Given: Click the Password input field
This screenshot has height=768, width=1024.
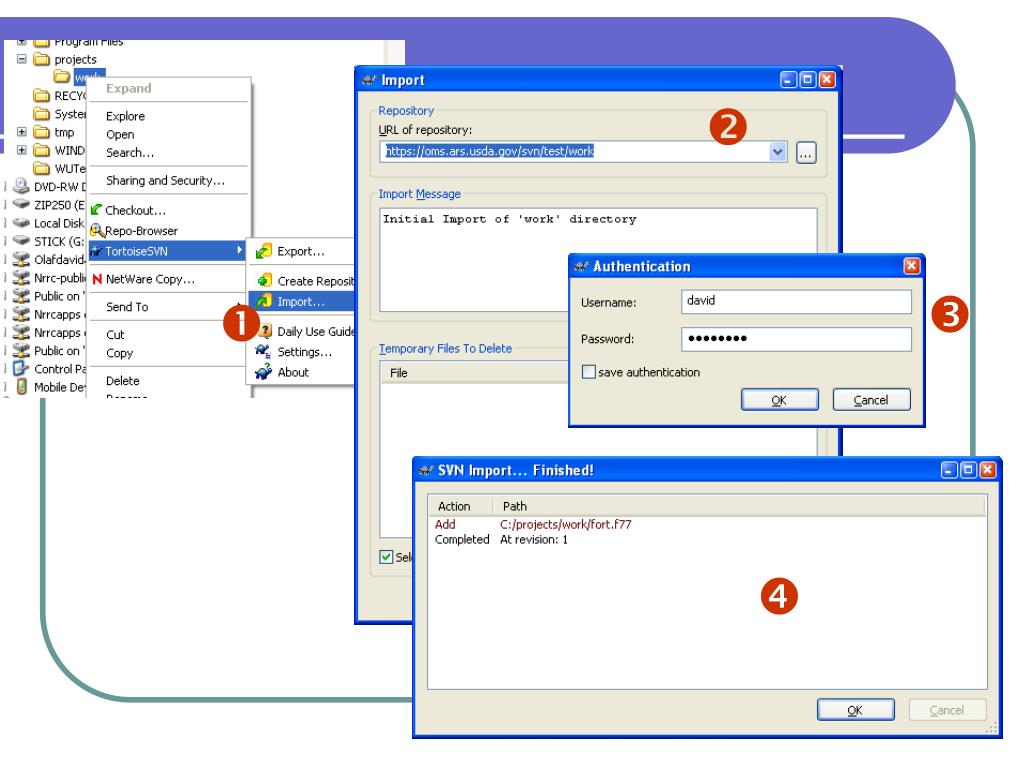Looking at the screenshot, I should [796, 339].
